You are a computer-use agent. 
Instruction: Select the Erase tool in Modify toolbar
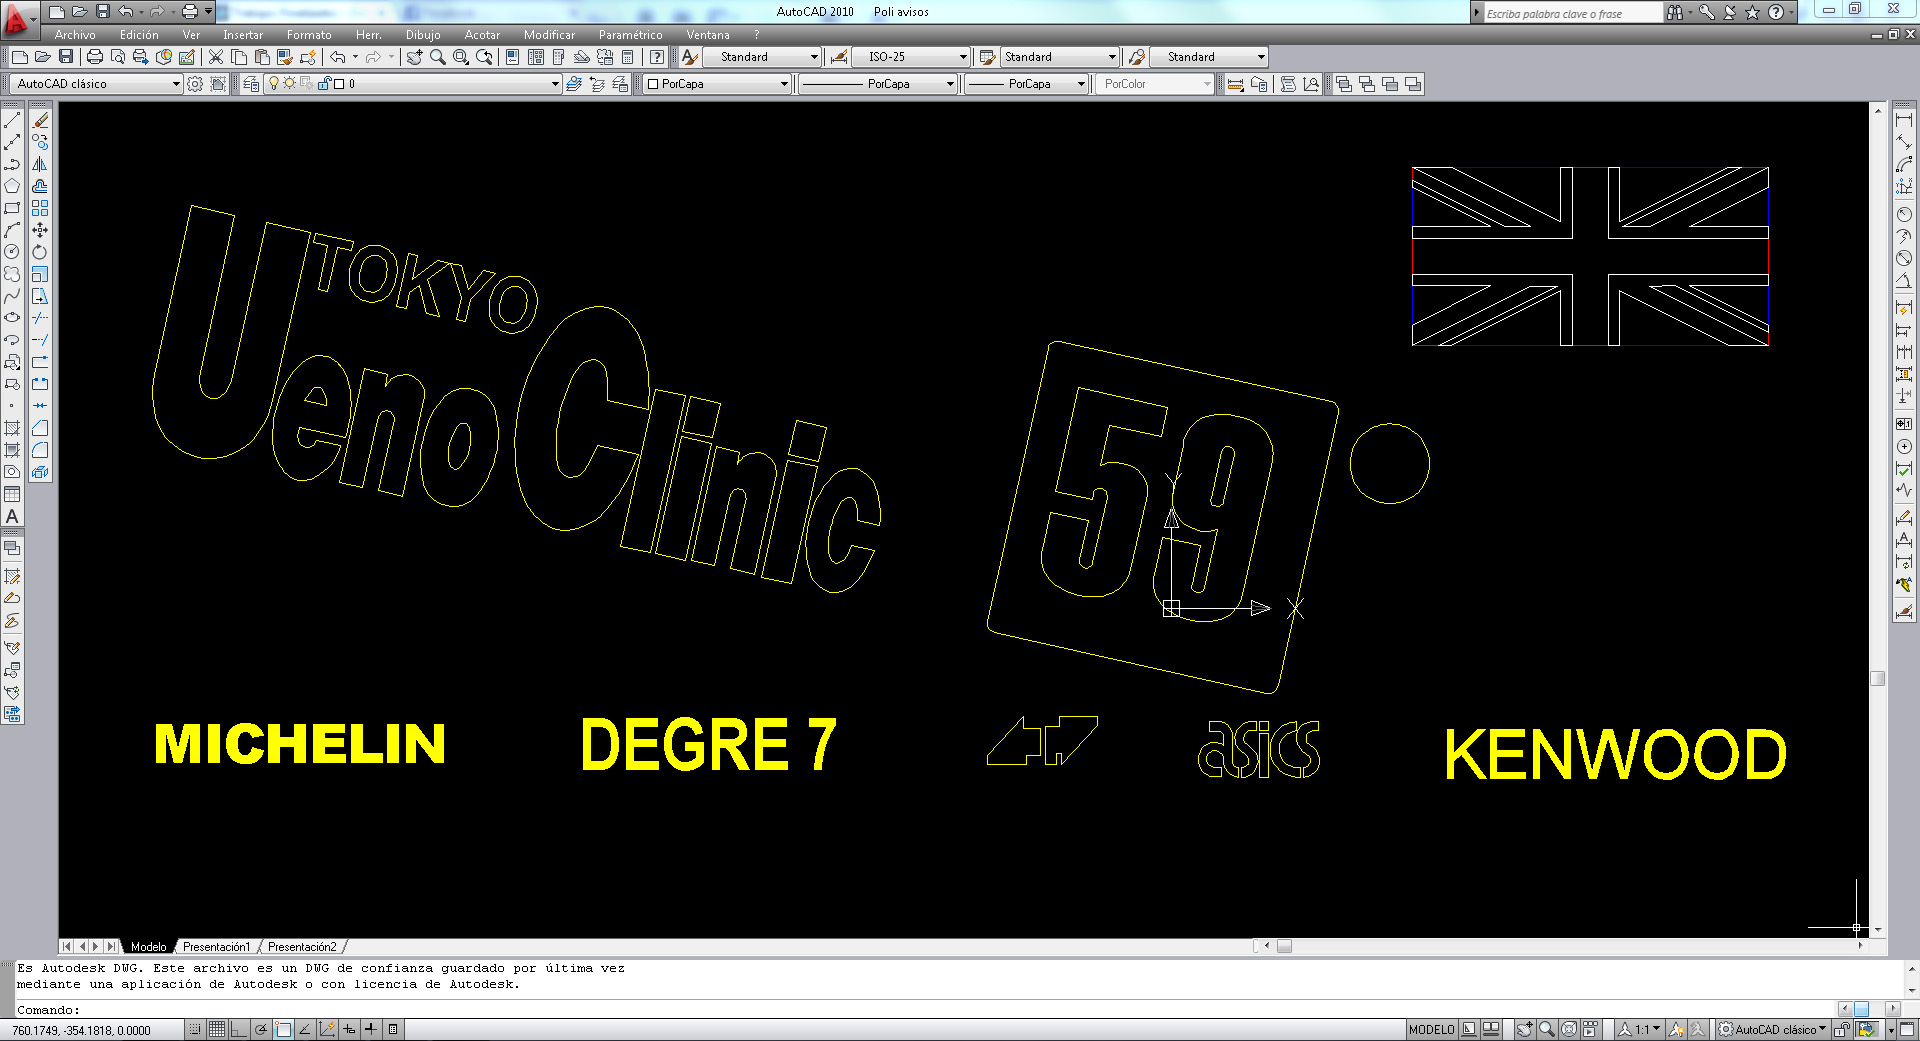(40, 120)
